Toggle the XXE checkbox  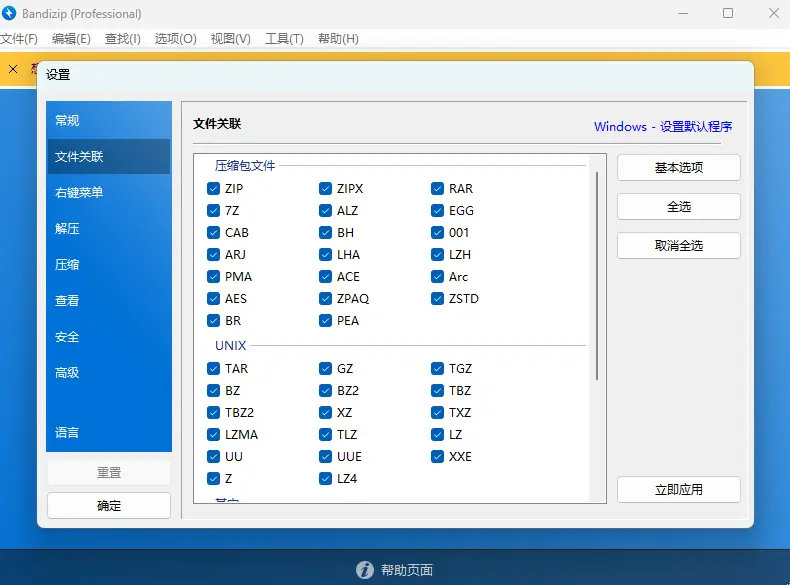coord(437,457)
